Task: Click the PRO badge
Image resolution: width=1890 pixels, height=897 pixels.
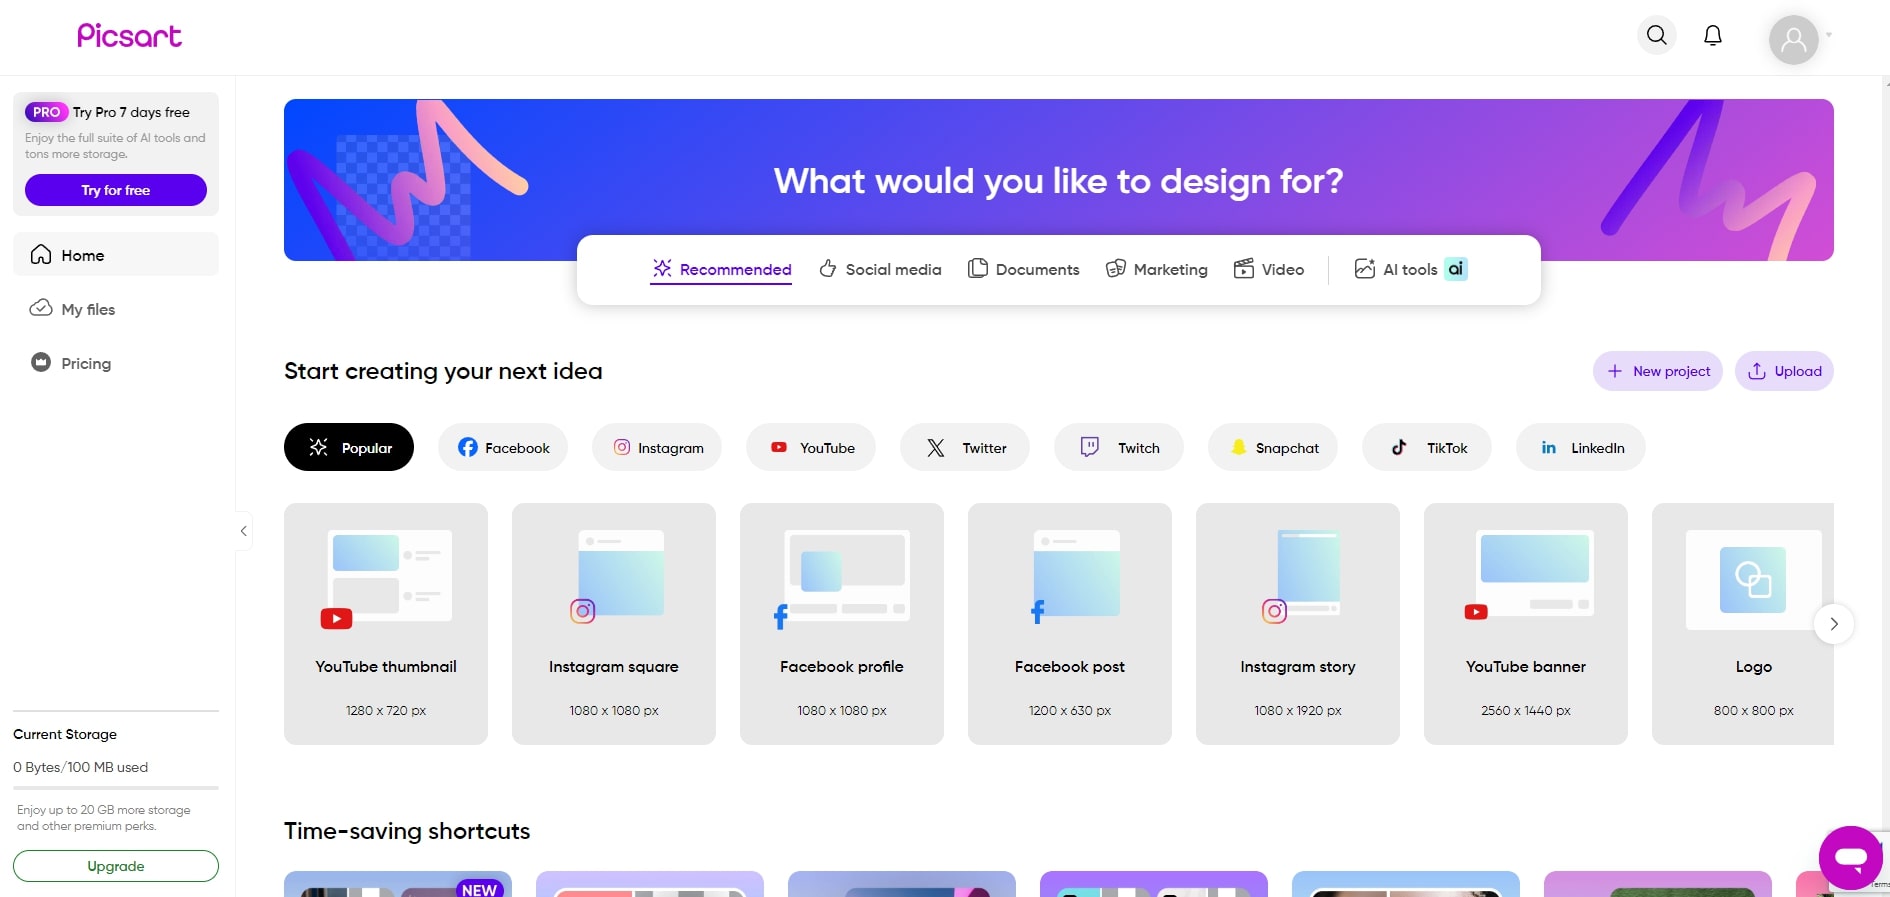Action: coord(46,112)
